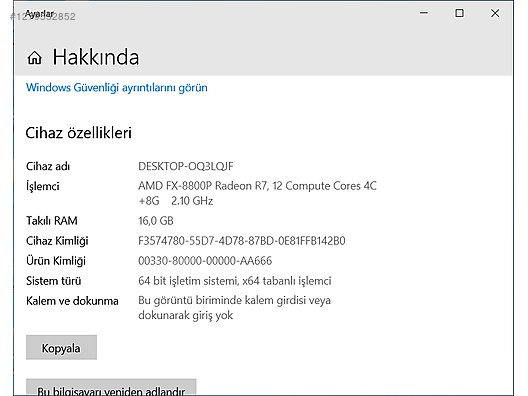Minimize the Ayarlar window

[424, 13]
